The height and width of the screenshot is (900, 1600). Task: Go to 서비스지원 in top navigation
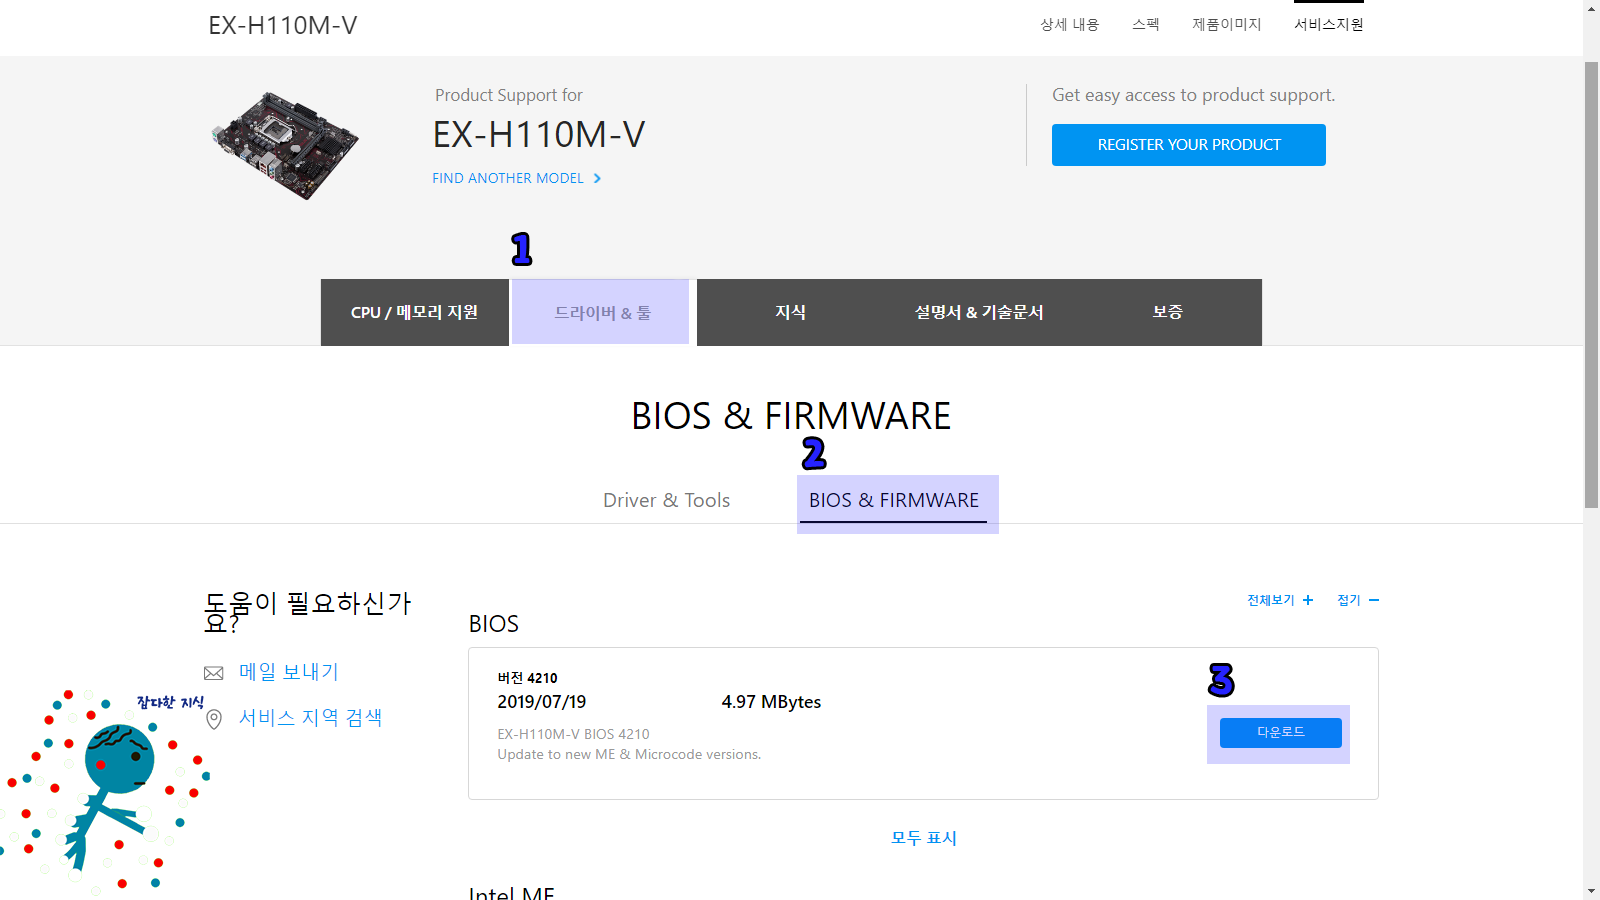click(1329, 25)
